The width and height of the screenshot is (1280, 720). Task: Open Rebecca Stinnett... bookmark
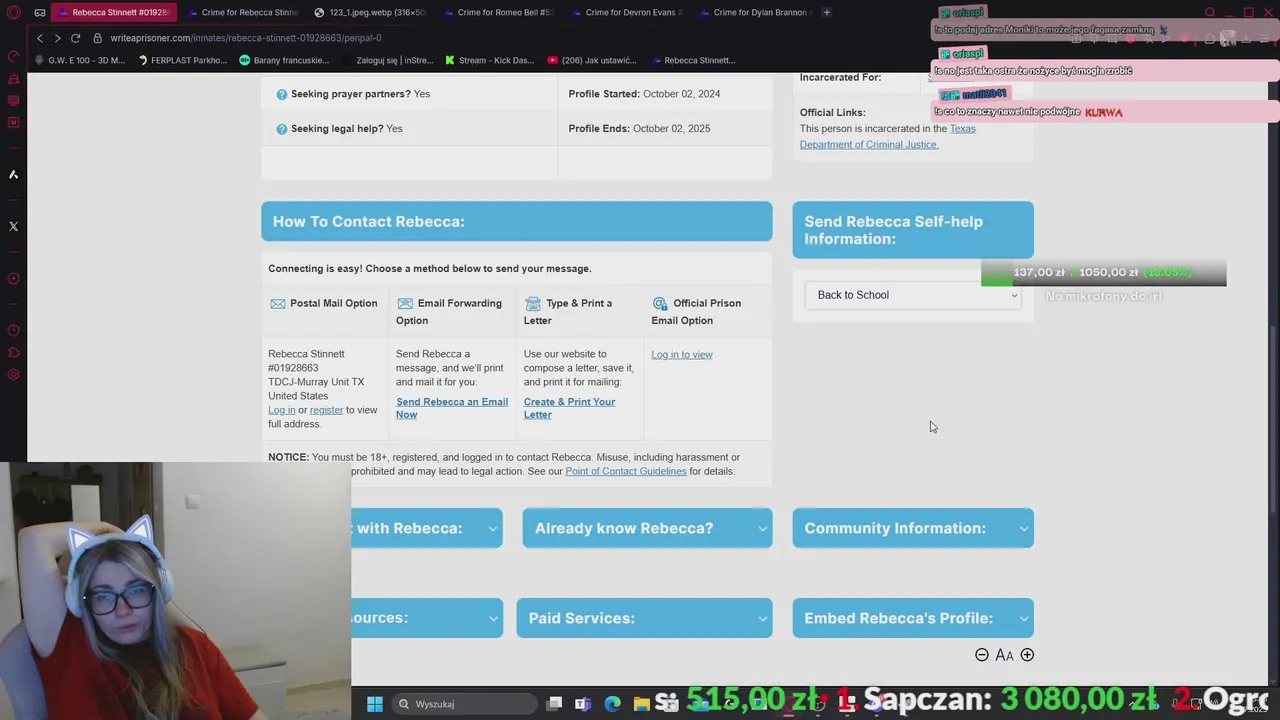pyautogui.click(x=693, y=60)
